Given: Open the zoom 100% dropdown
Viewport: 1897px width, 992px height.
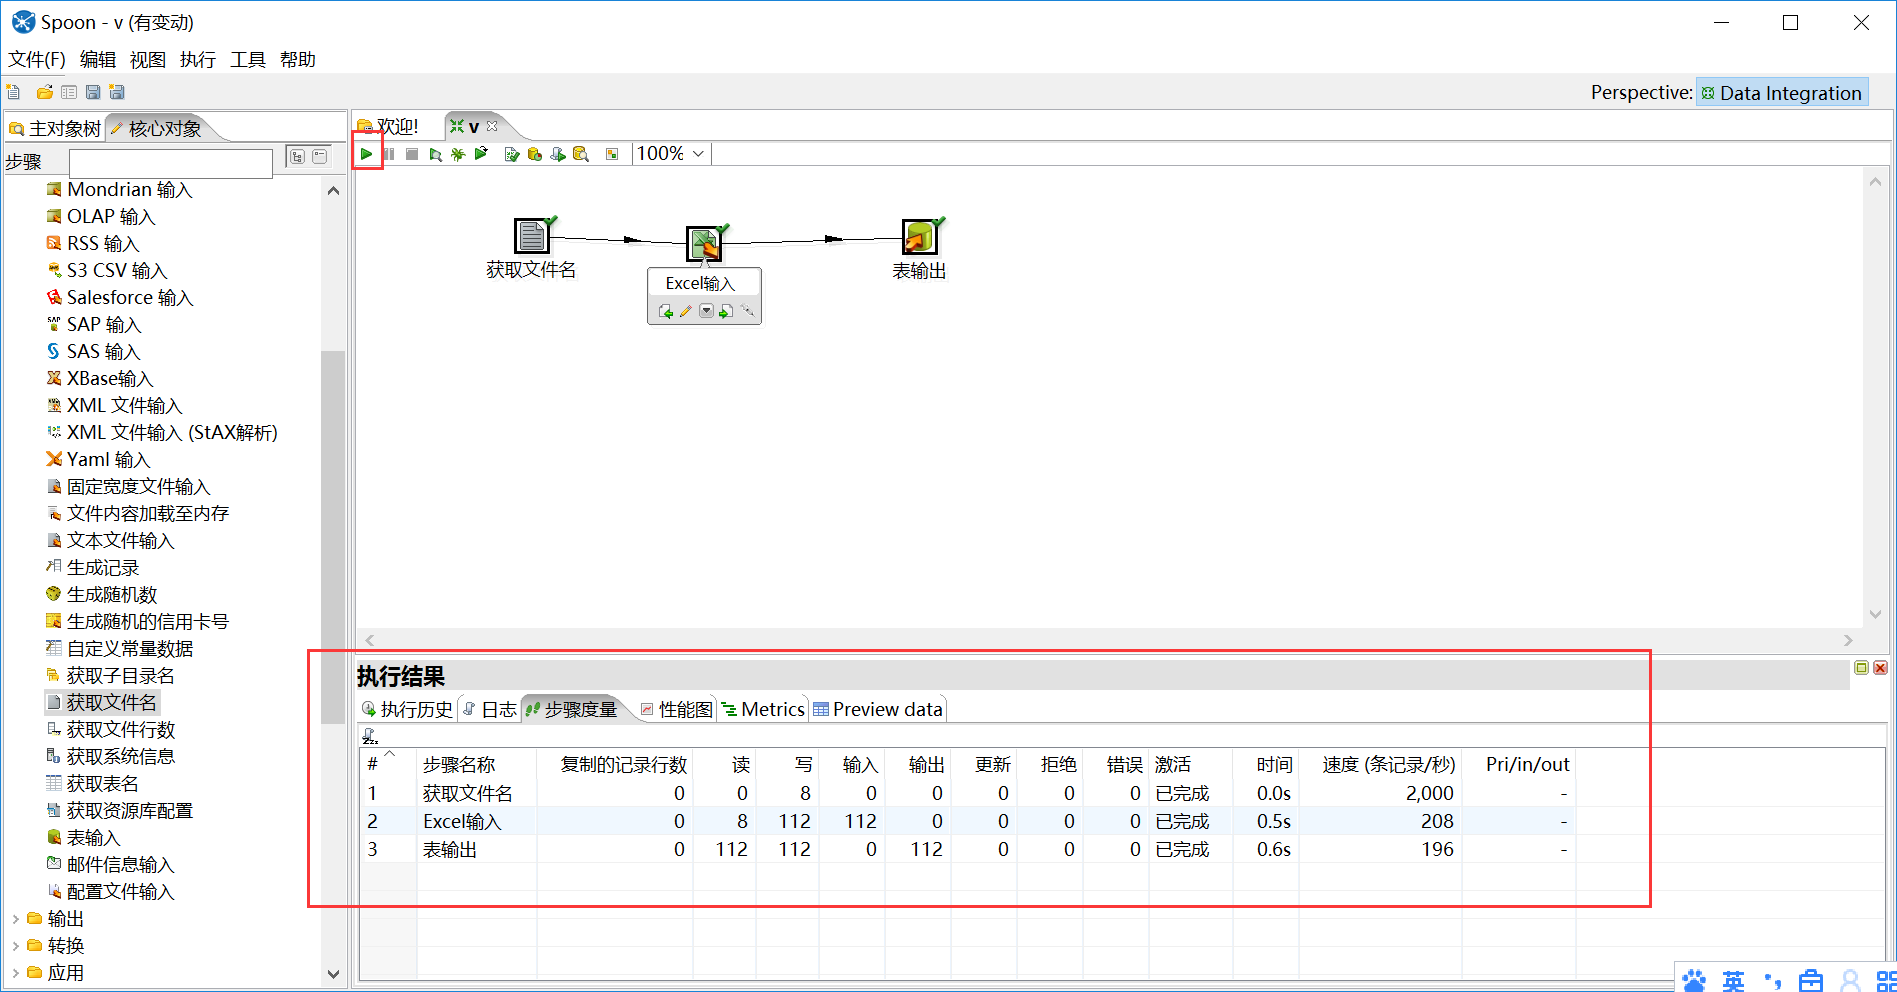Looking at the screenshot, I should point(698,154).
